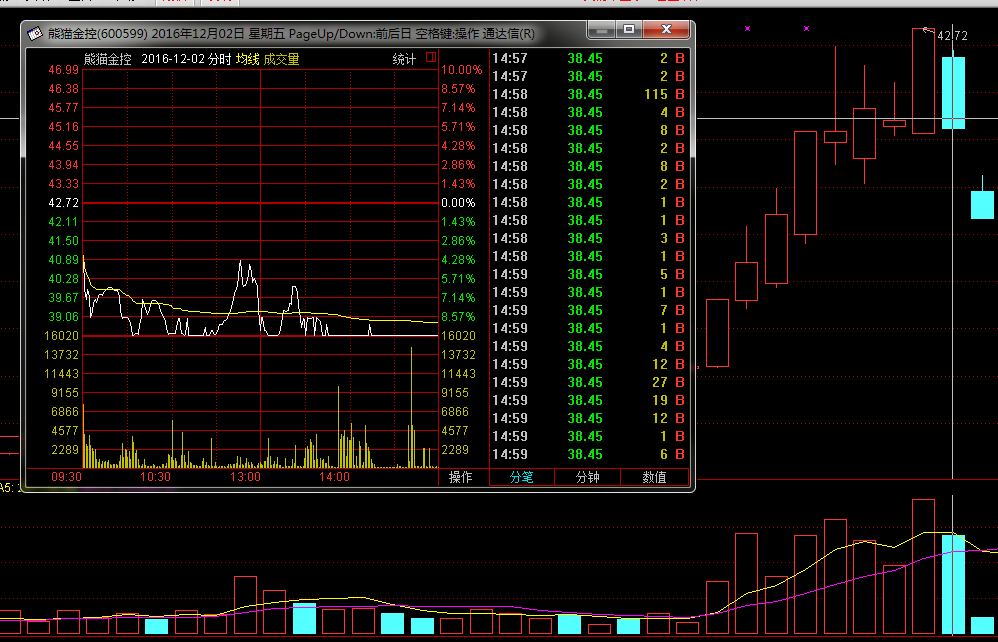Click the 0.00% baseline label on the percent axis
Viewport: 998px width, 642px height.
[458, 203]
